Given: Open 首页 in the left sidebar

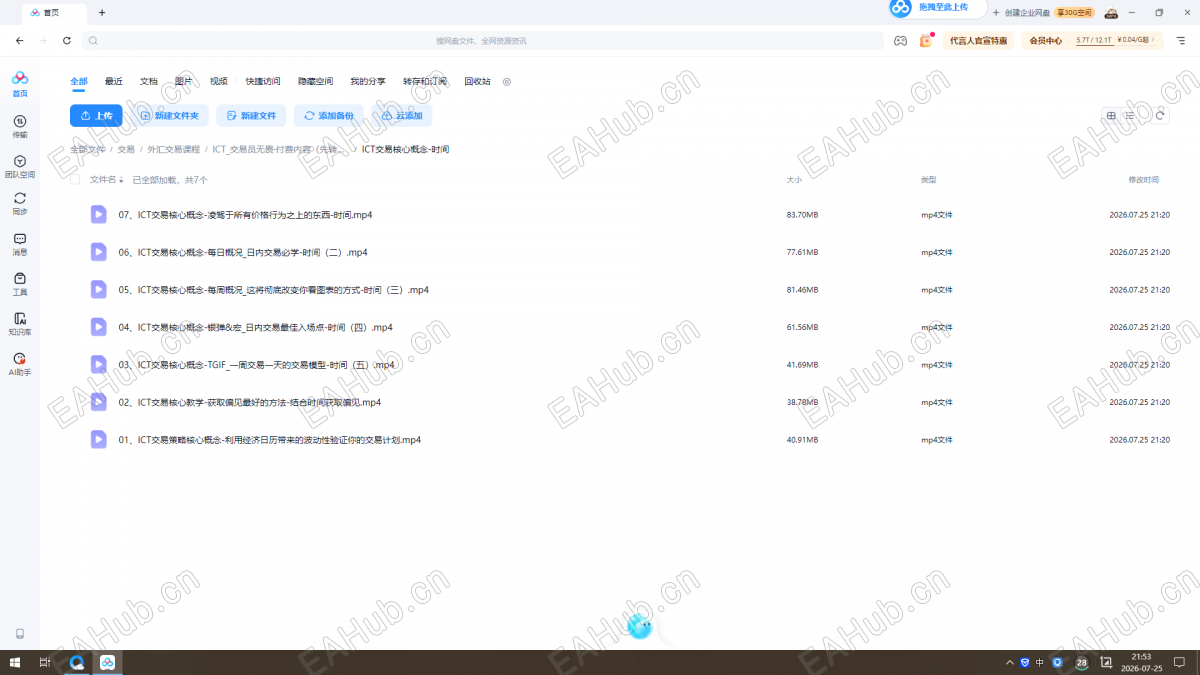Looking at the screenshot, I should coord(20,84).
